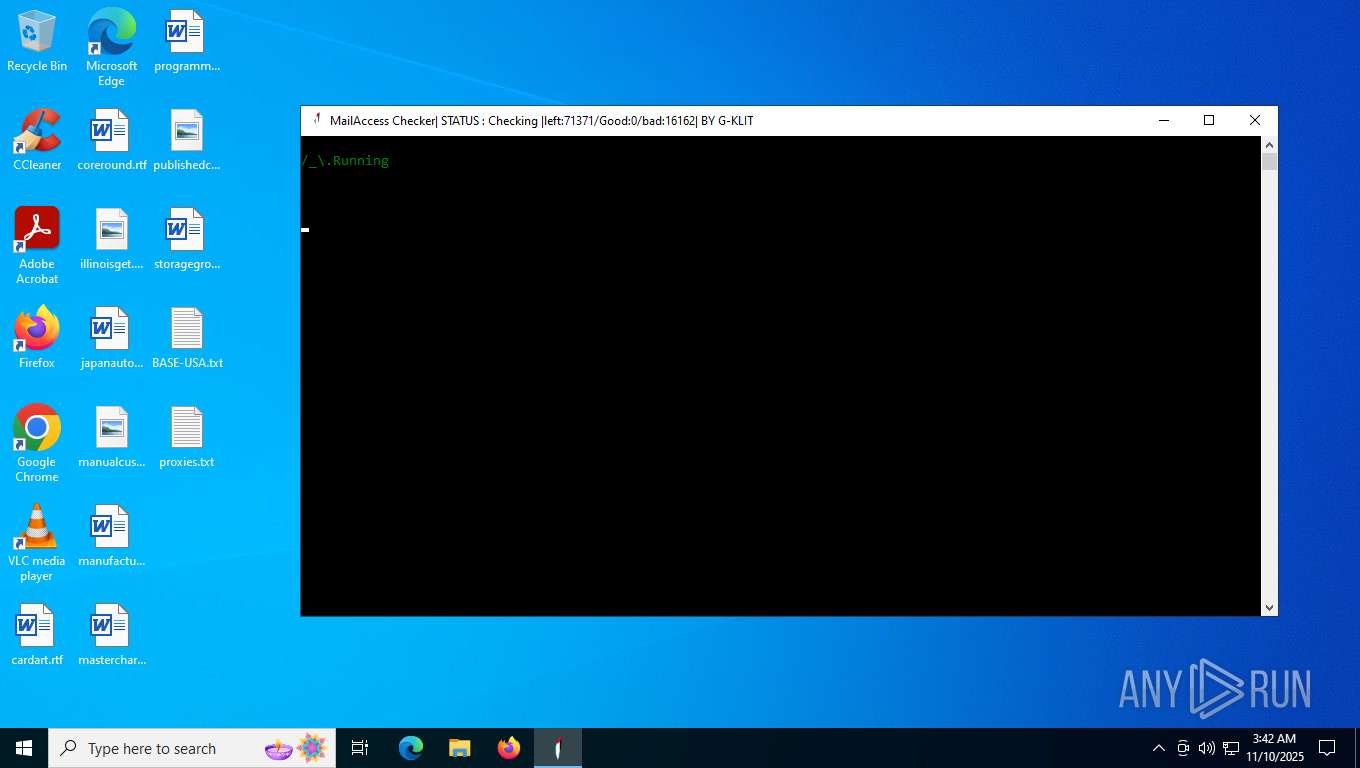Select the masterchar... Word document icon
Screen dimensions: 1360x768
coord(111,635)
